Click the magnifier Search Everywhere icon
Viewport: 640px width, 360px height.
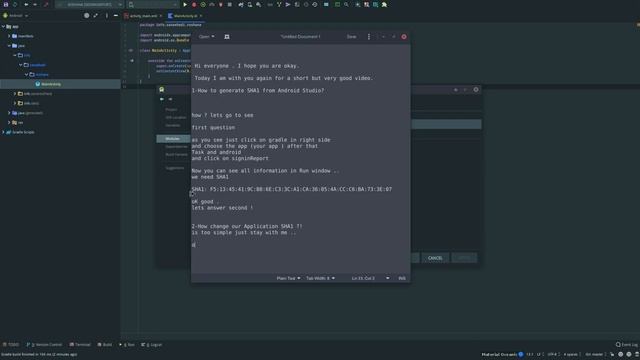[x=346, y=4]
